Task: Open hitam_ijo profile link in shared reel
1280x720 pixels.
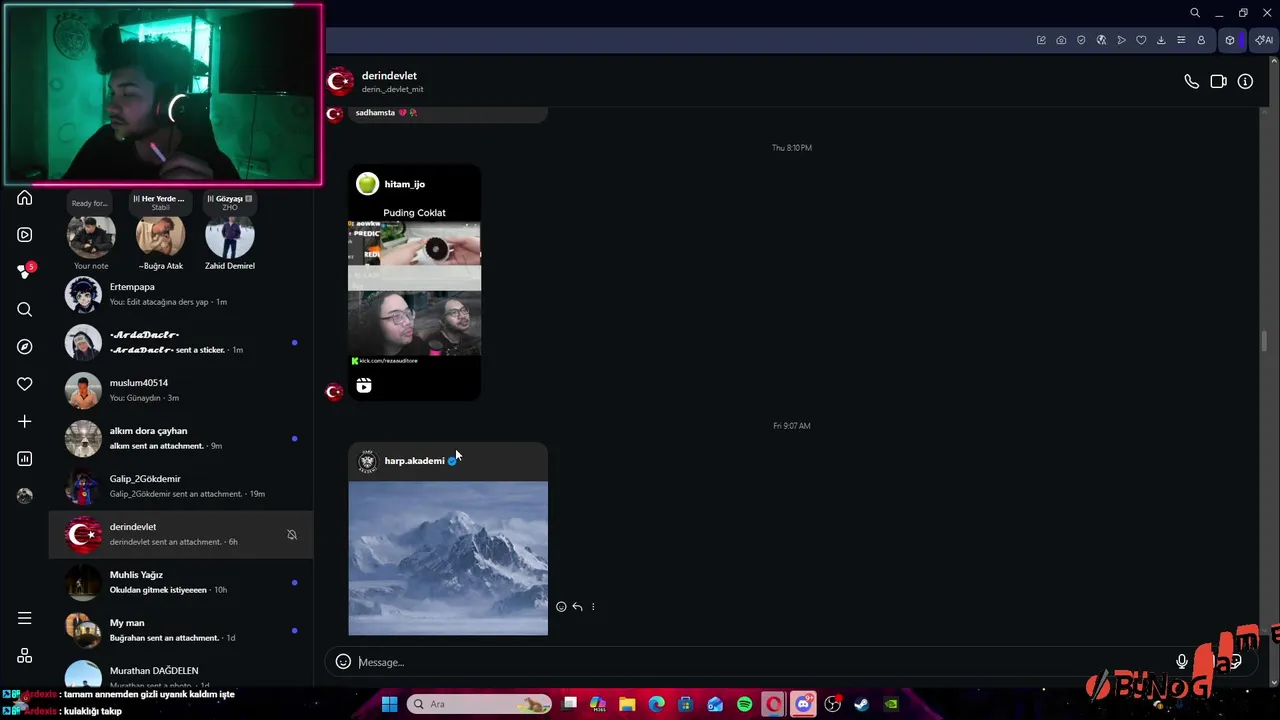Action: click(404, 184)
